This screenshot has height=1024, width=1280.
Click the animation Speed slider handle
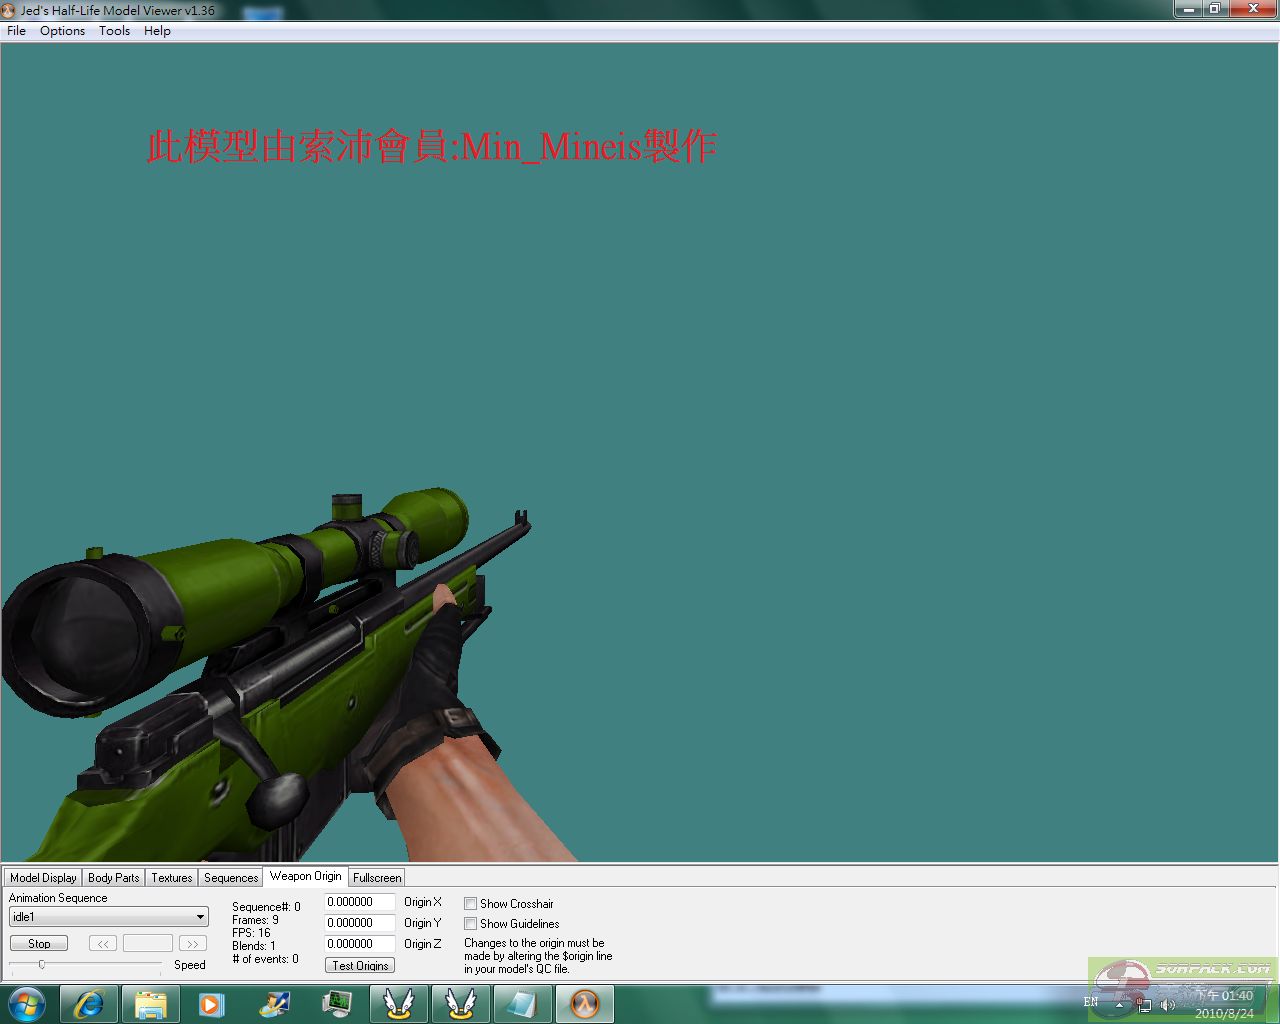coord(42,965)
